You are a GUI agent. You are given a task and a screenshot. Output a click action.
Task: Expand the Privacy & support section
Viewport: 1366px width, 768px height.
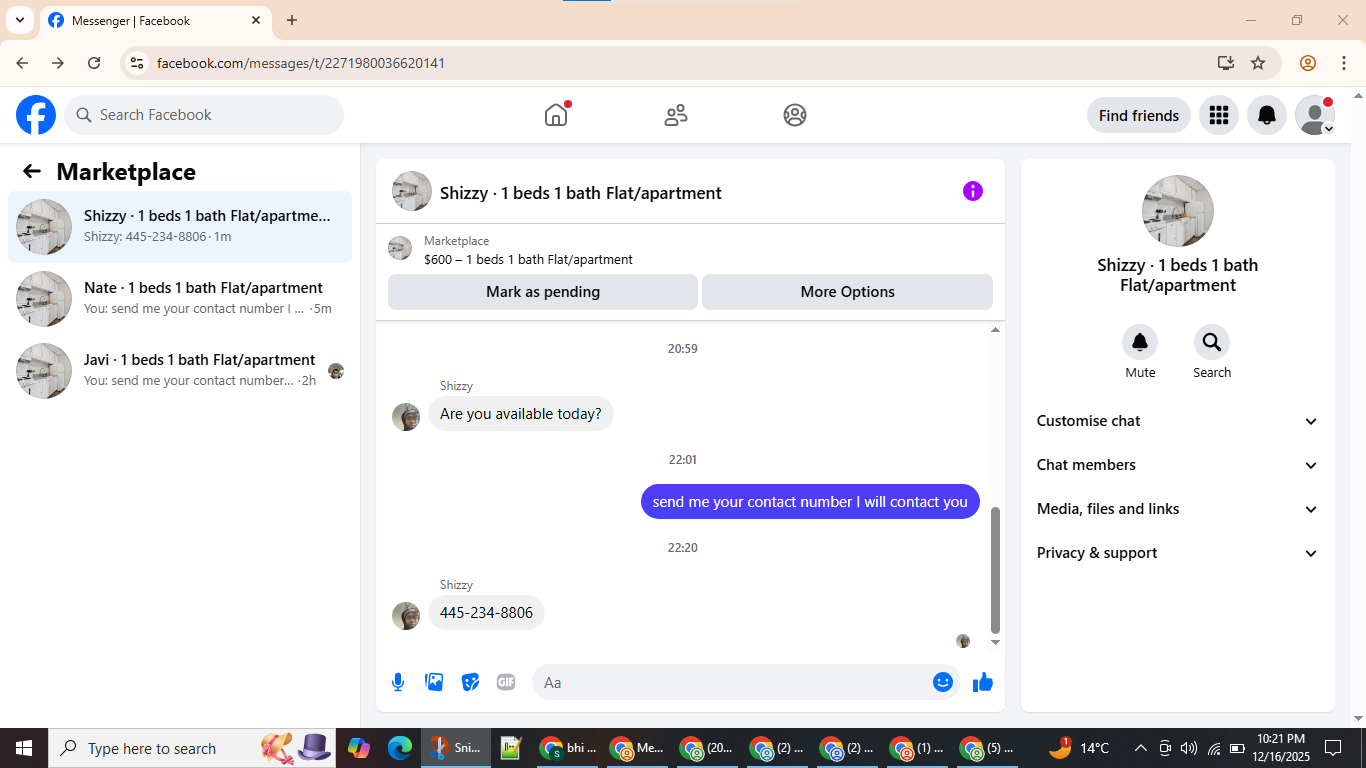(1178, 553)
